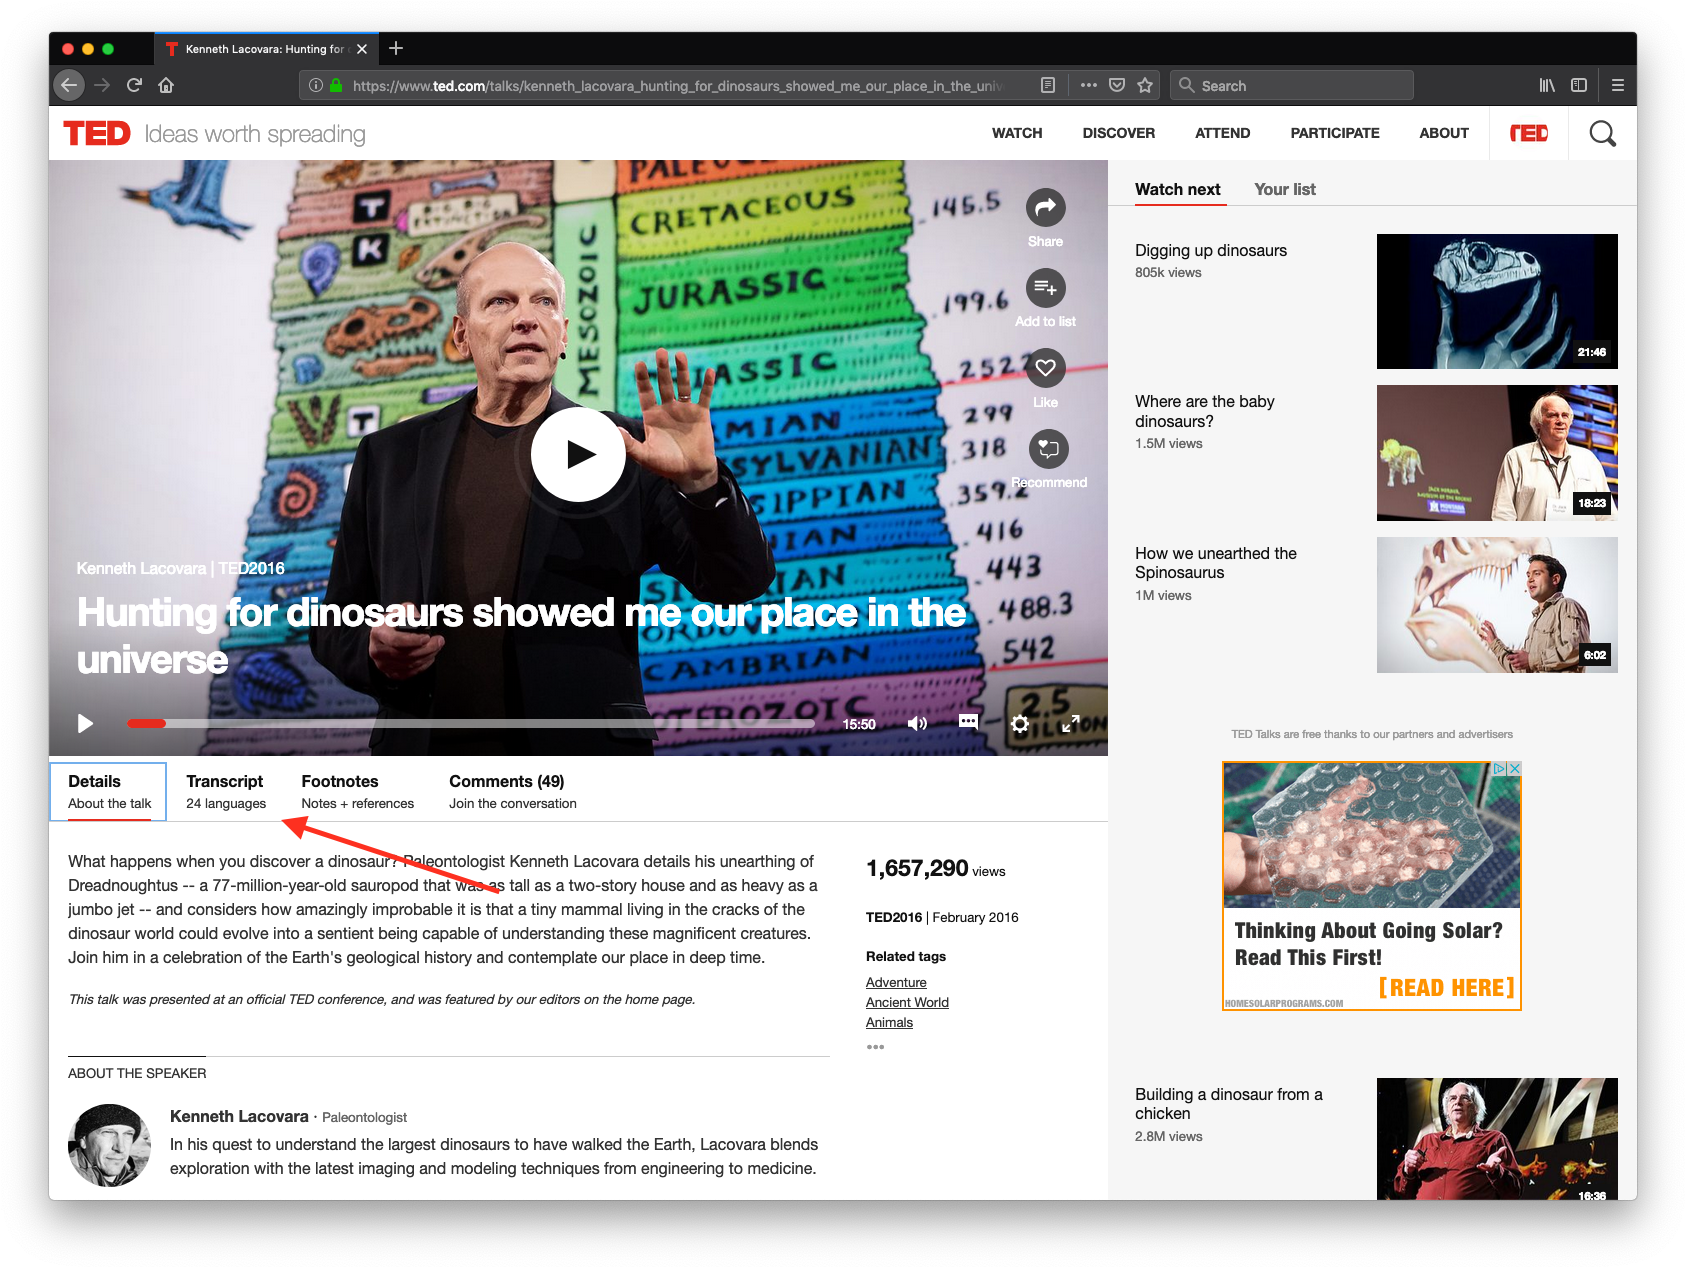Open the PARTICIPATE menu
Screen dimensions: 1685x1267
[x=1334, y=133]
